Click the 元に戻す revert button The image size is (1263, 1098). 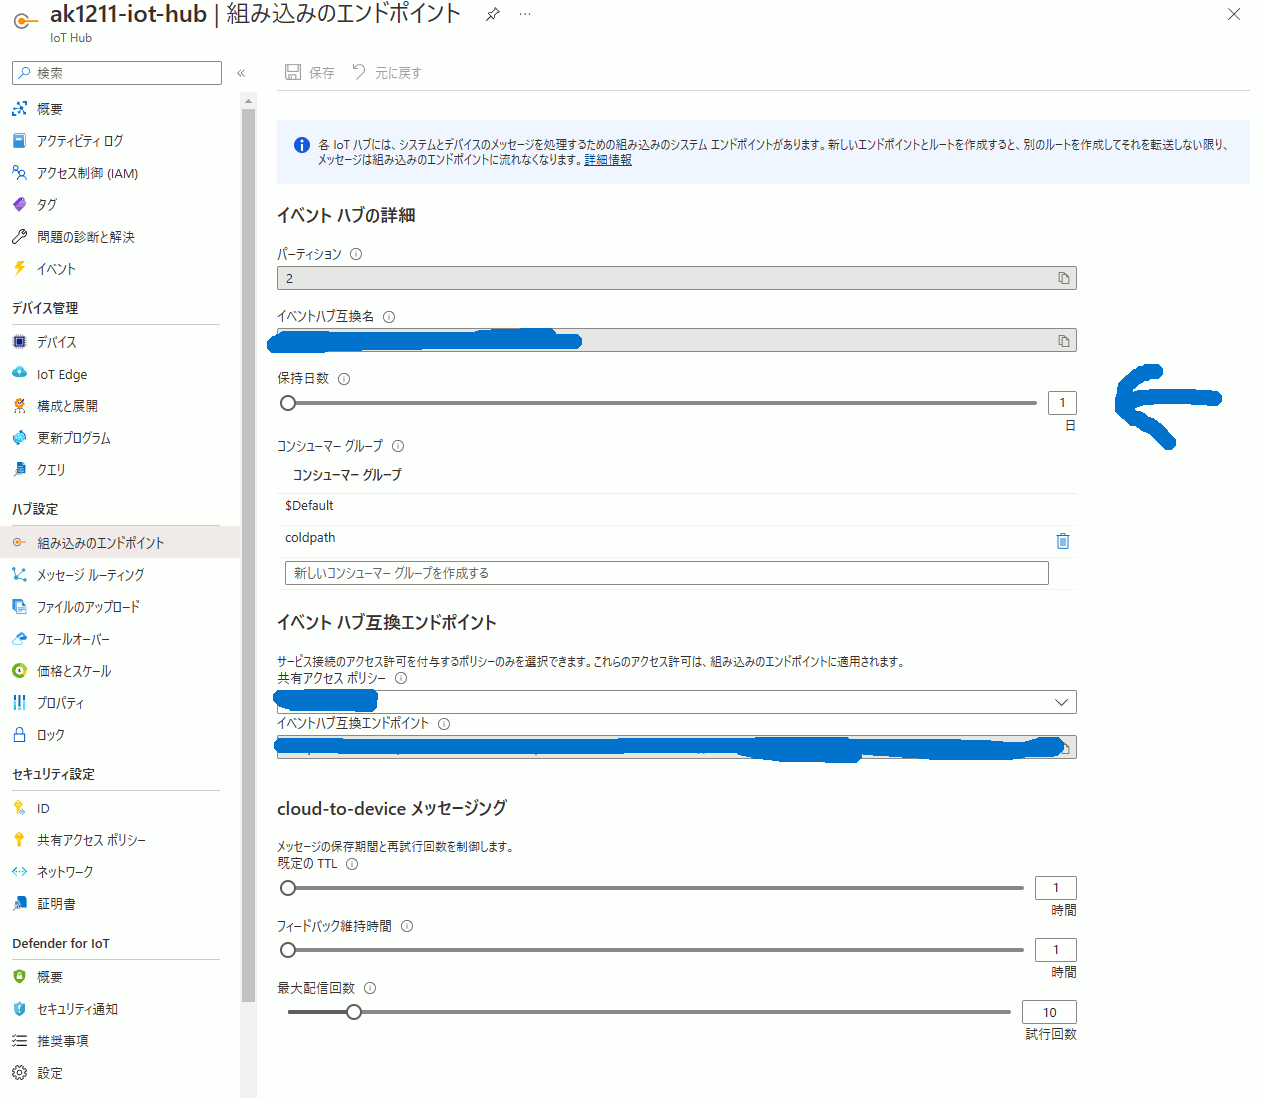[387, 73]
